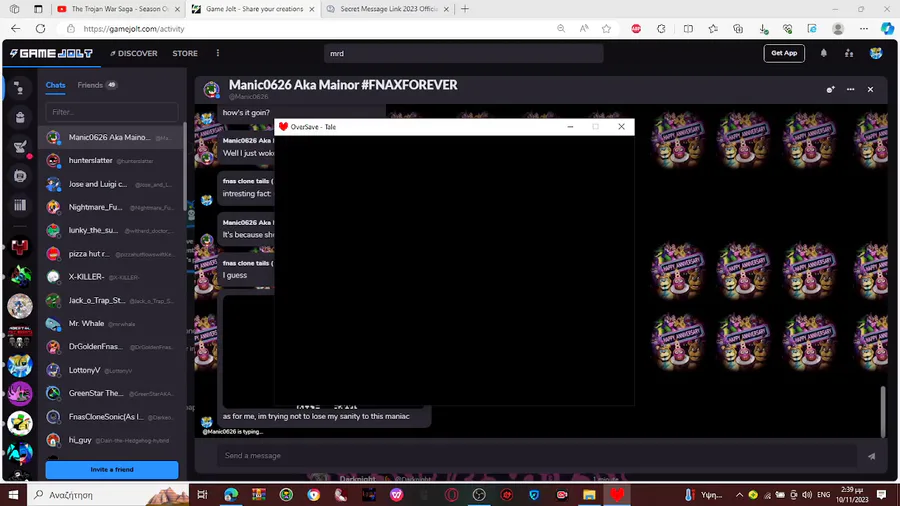Open the purple avatar community in rail

pos(20,394)
